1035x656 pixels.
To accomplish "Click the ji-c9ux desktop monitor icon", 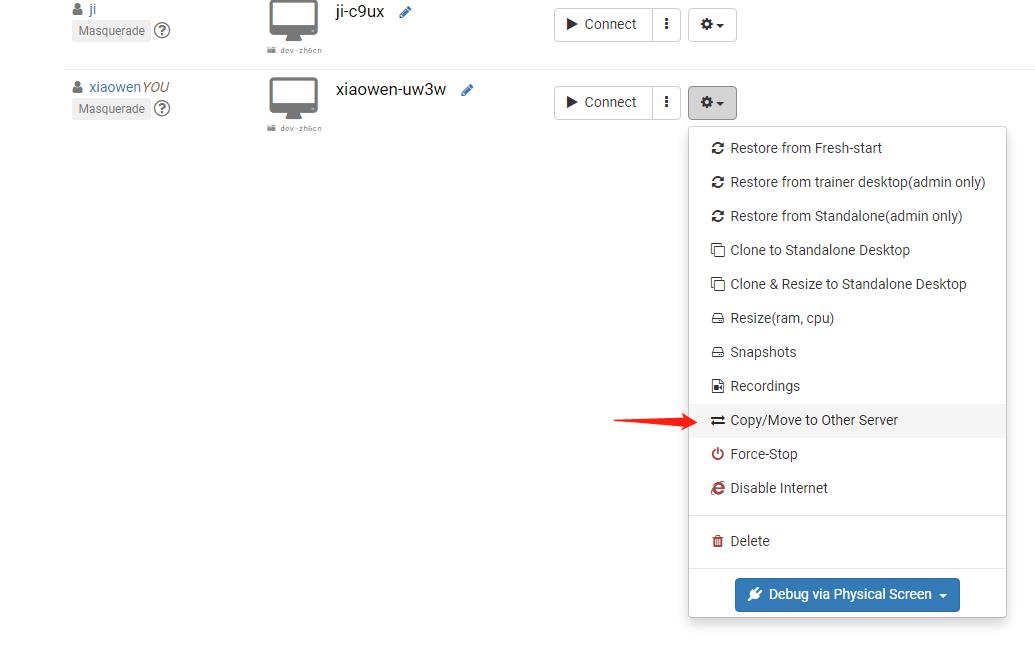I will (294, 21).
